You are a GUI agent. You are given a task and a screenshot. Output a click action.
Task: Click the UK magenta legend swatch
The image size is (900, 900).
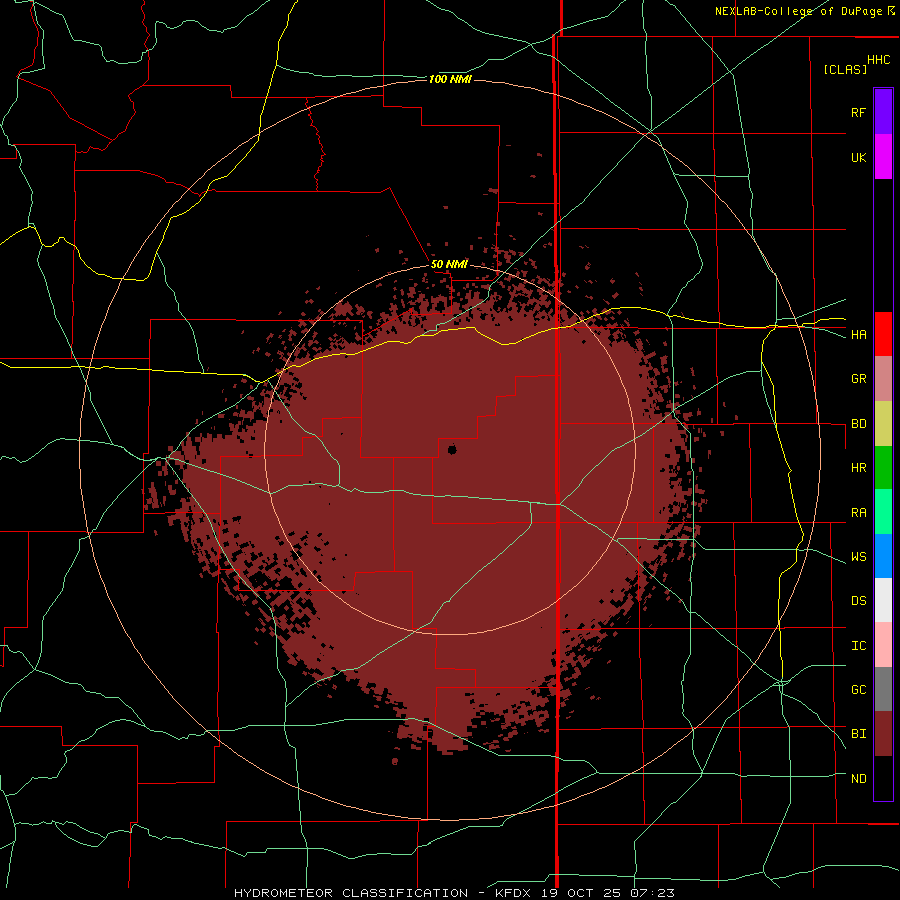coord(883,157)
